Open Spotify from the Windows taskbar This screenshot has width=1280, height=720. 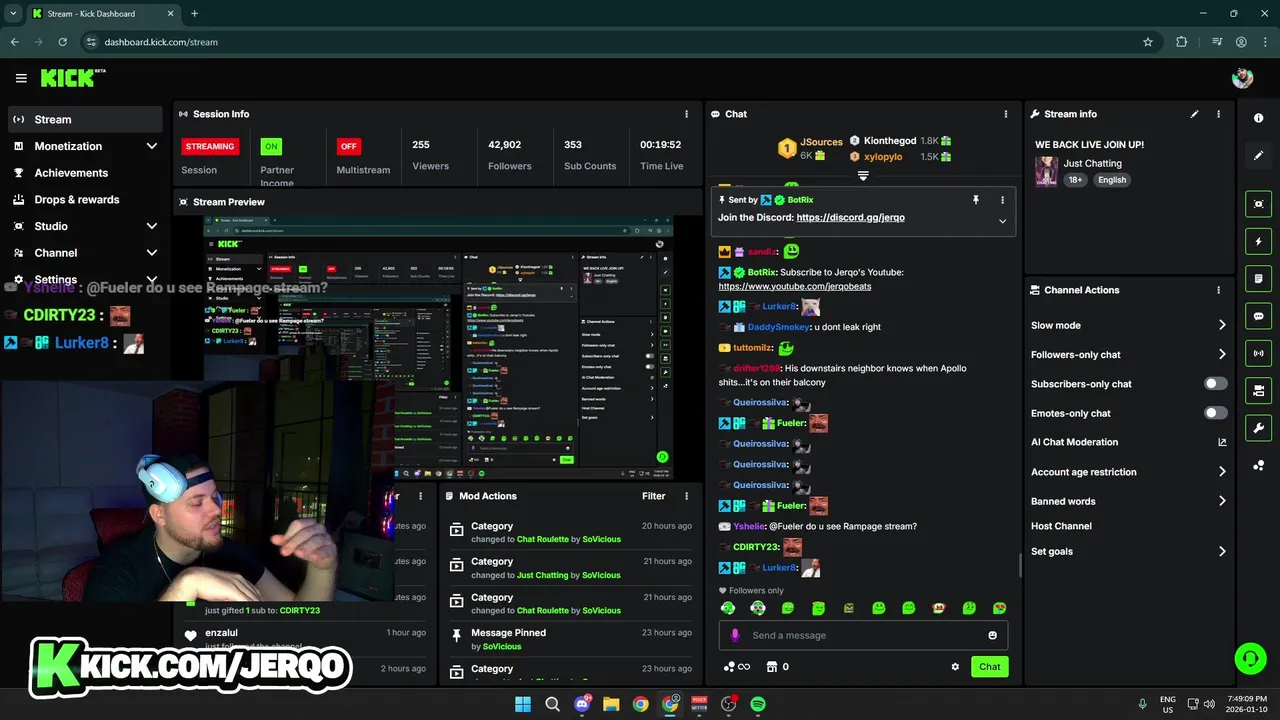758,704
